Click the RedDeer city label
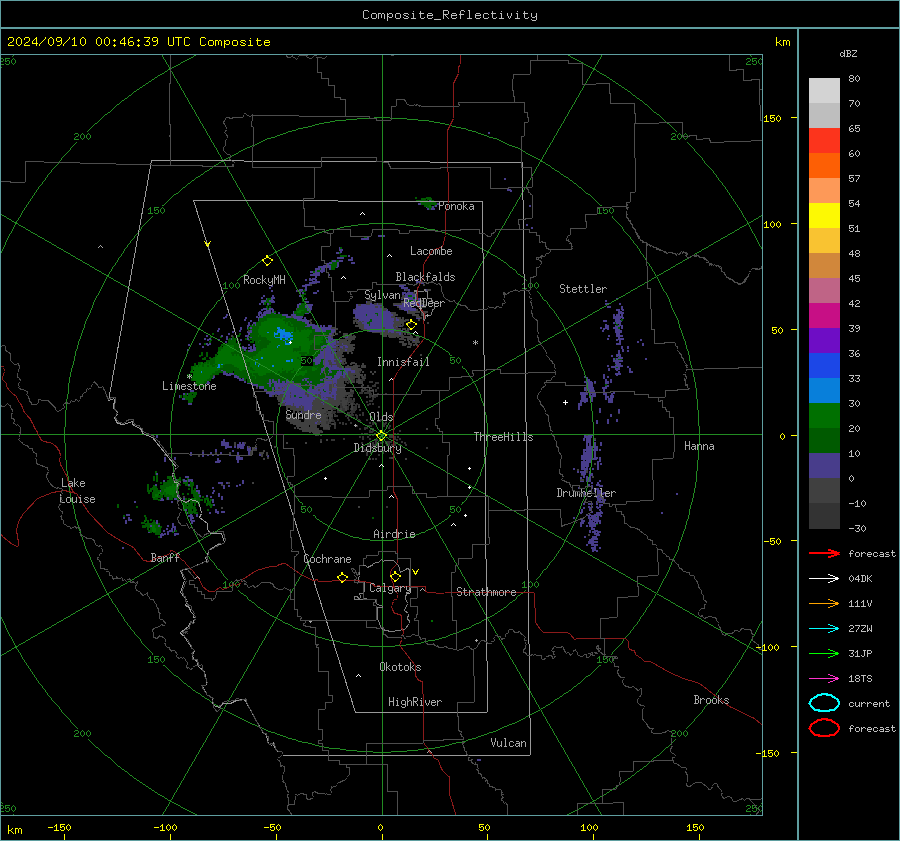 click(x=424, y=303)
